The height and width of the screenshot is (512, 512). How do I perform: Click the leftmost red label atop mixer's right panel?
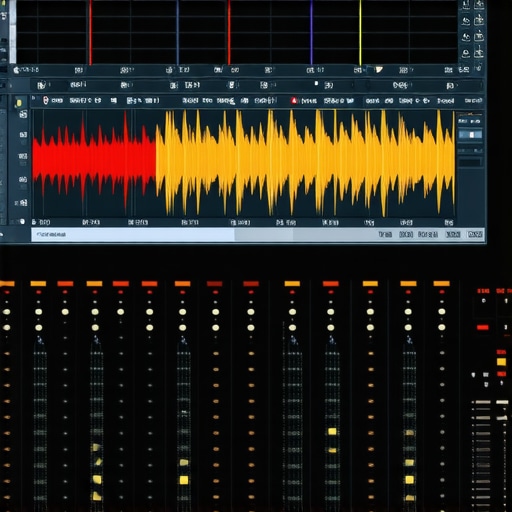click(483, 291)
